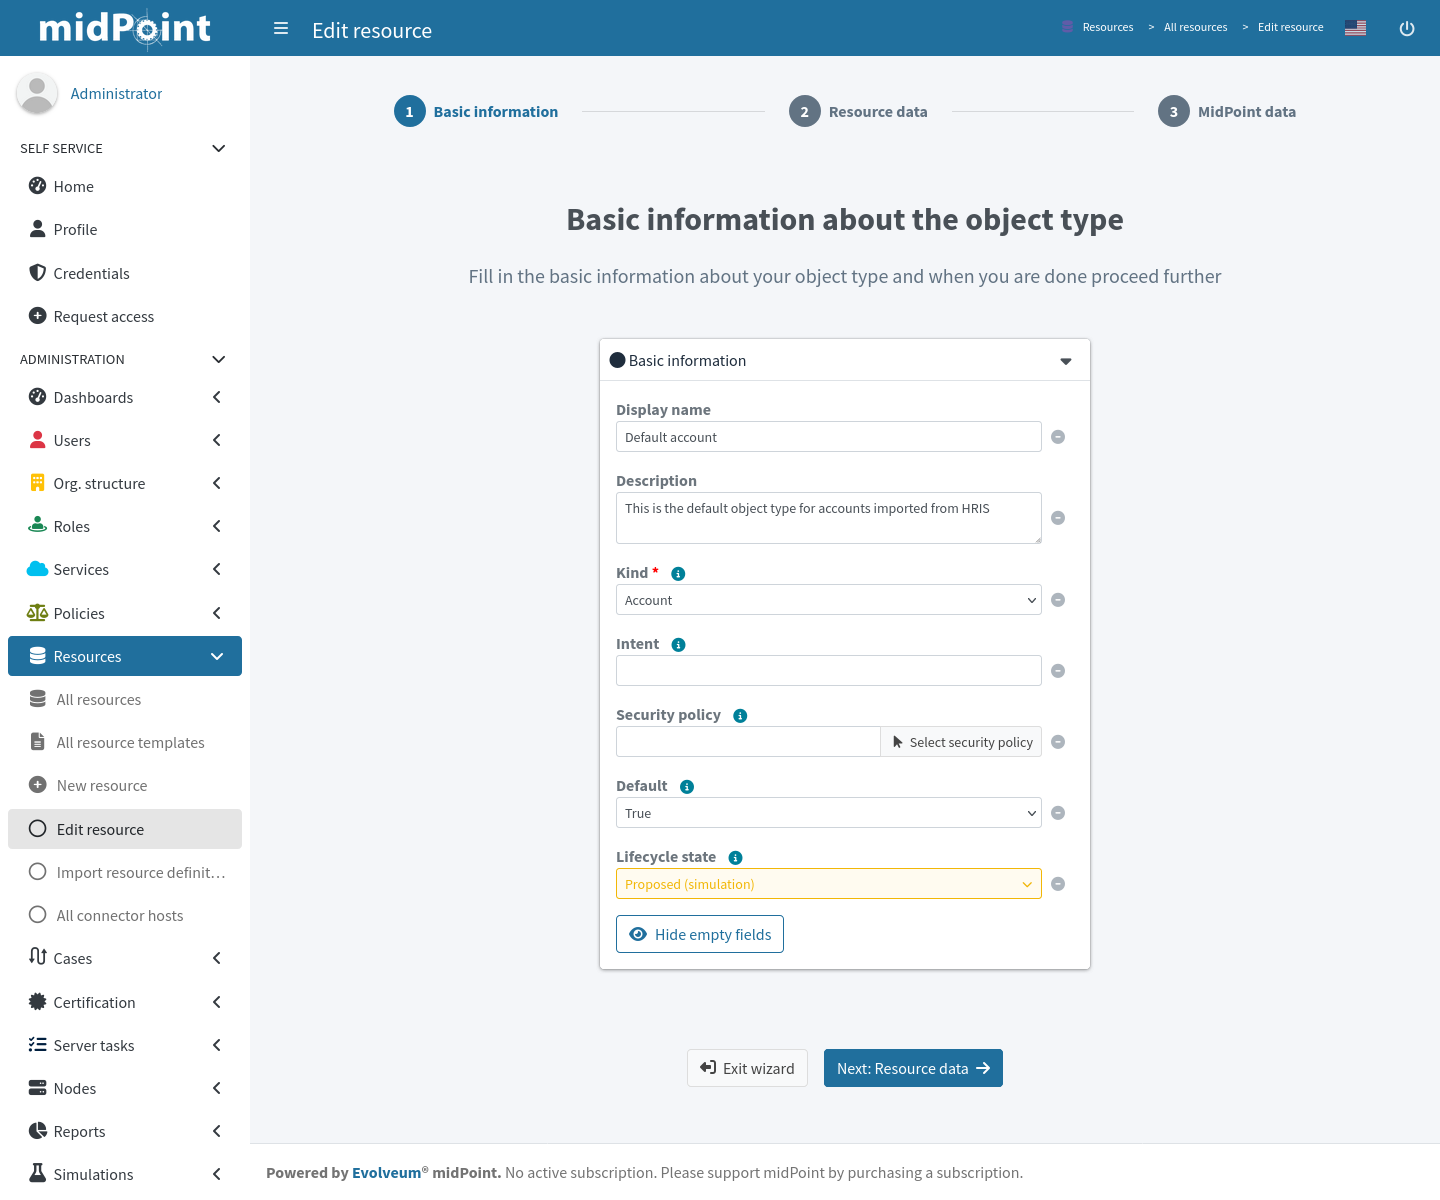1440x1200 pixels.
Task: Toggle Hide empty fields button
Action: (699, 934)
